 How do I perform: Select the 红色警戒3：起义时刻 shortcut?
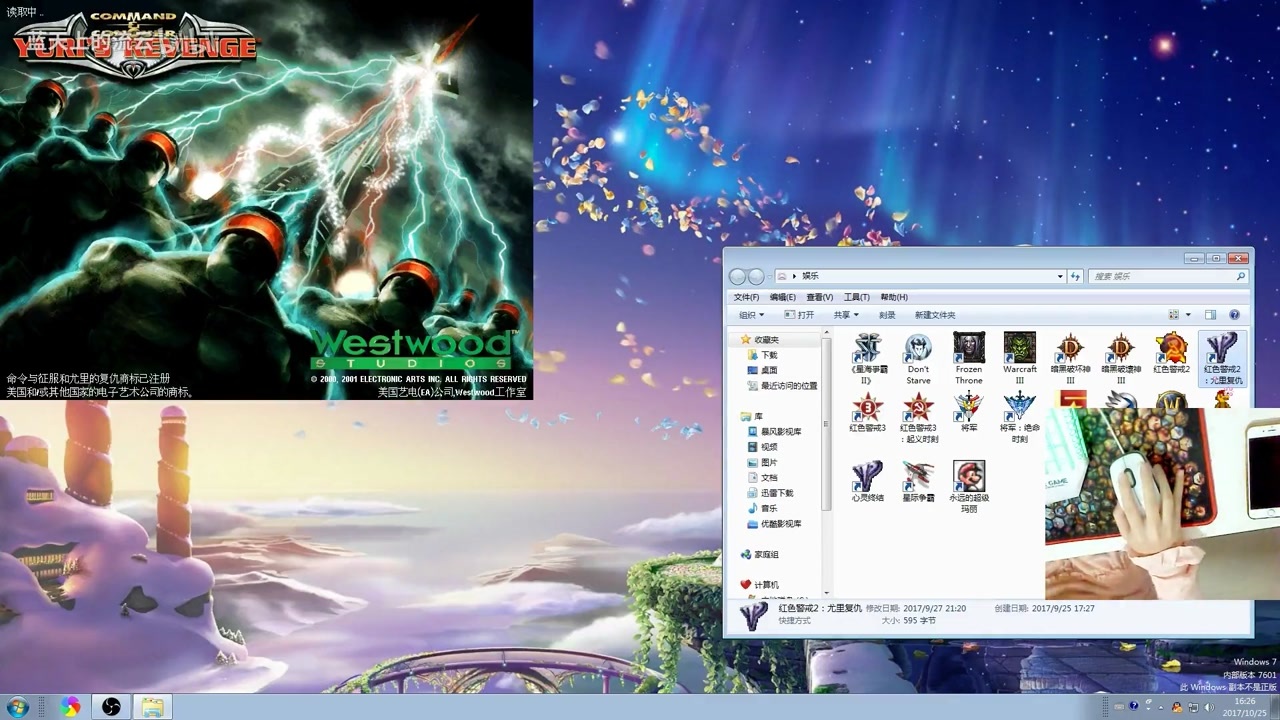918,417
